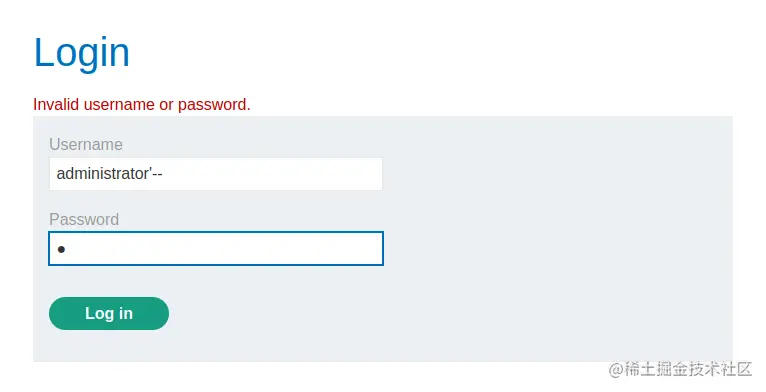The width and height of the screenshot is (766, 392).
Task: Focus the Username input field
Action: click(x=216, y=174)
